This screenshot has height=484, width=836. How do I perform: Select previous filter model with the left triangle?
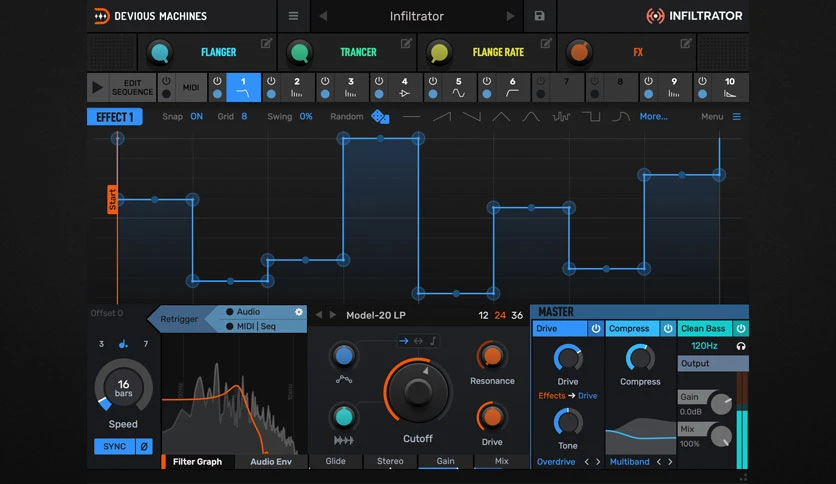pos(319,315)
